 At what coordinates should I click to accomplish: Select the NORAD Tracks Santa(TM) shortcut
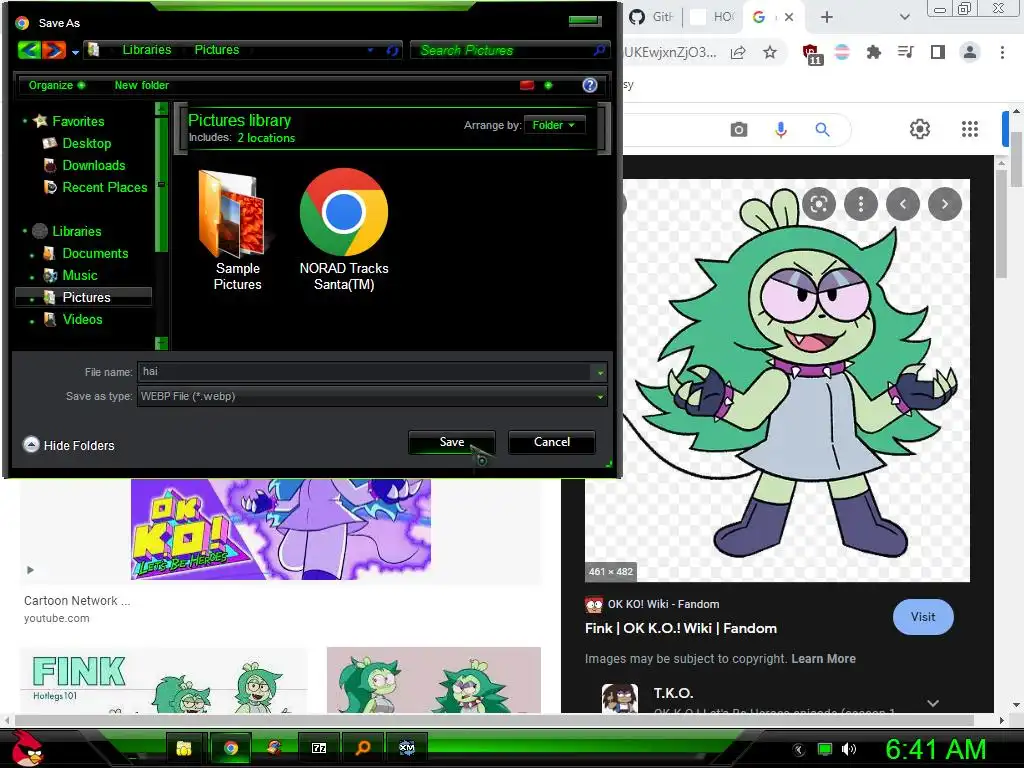[x=344, y=229]
